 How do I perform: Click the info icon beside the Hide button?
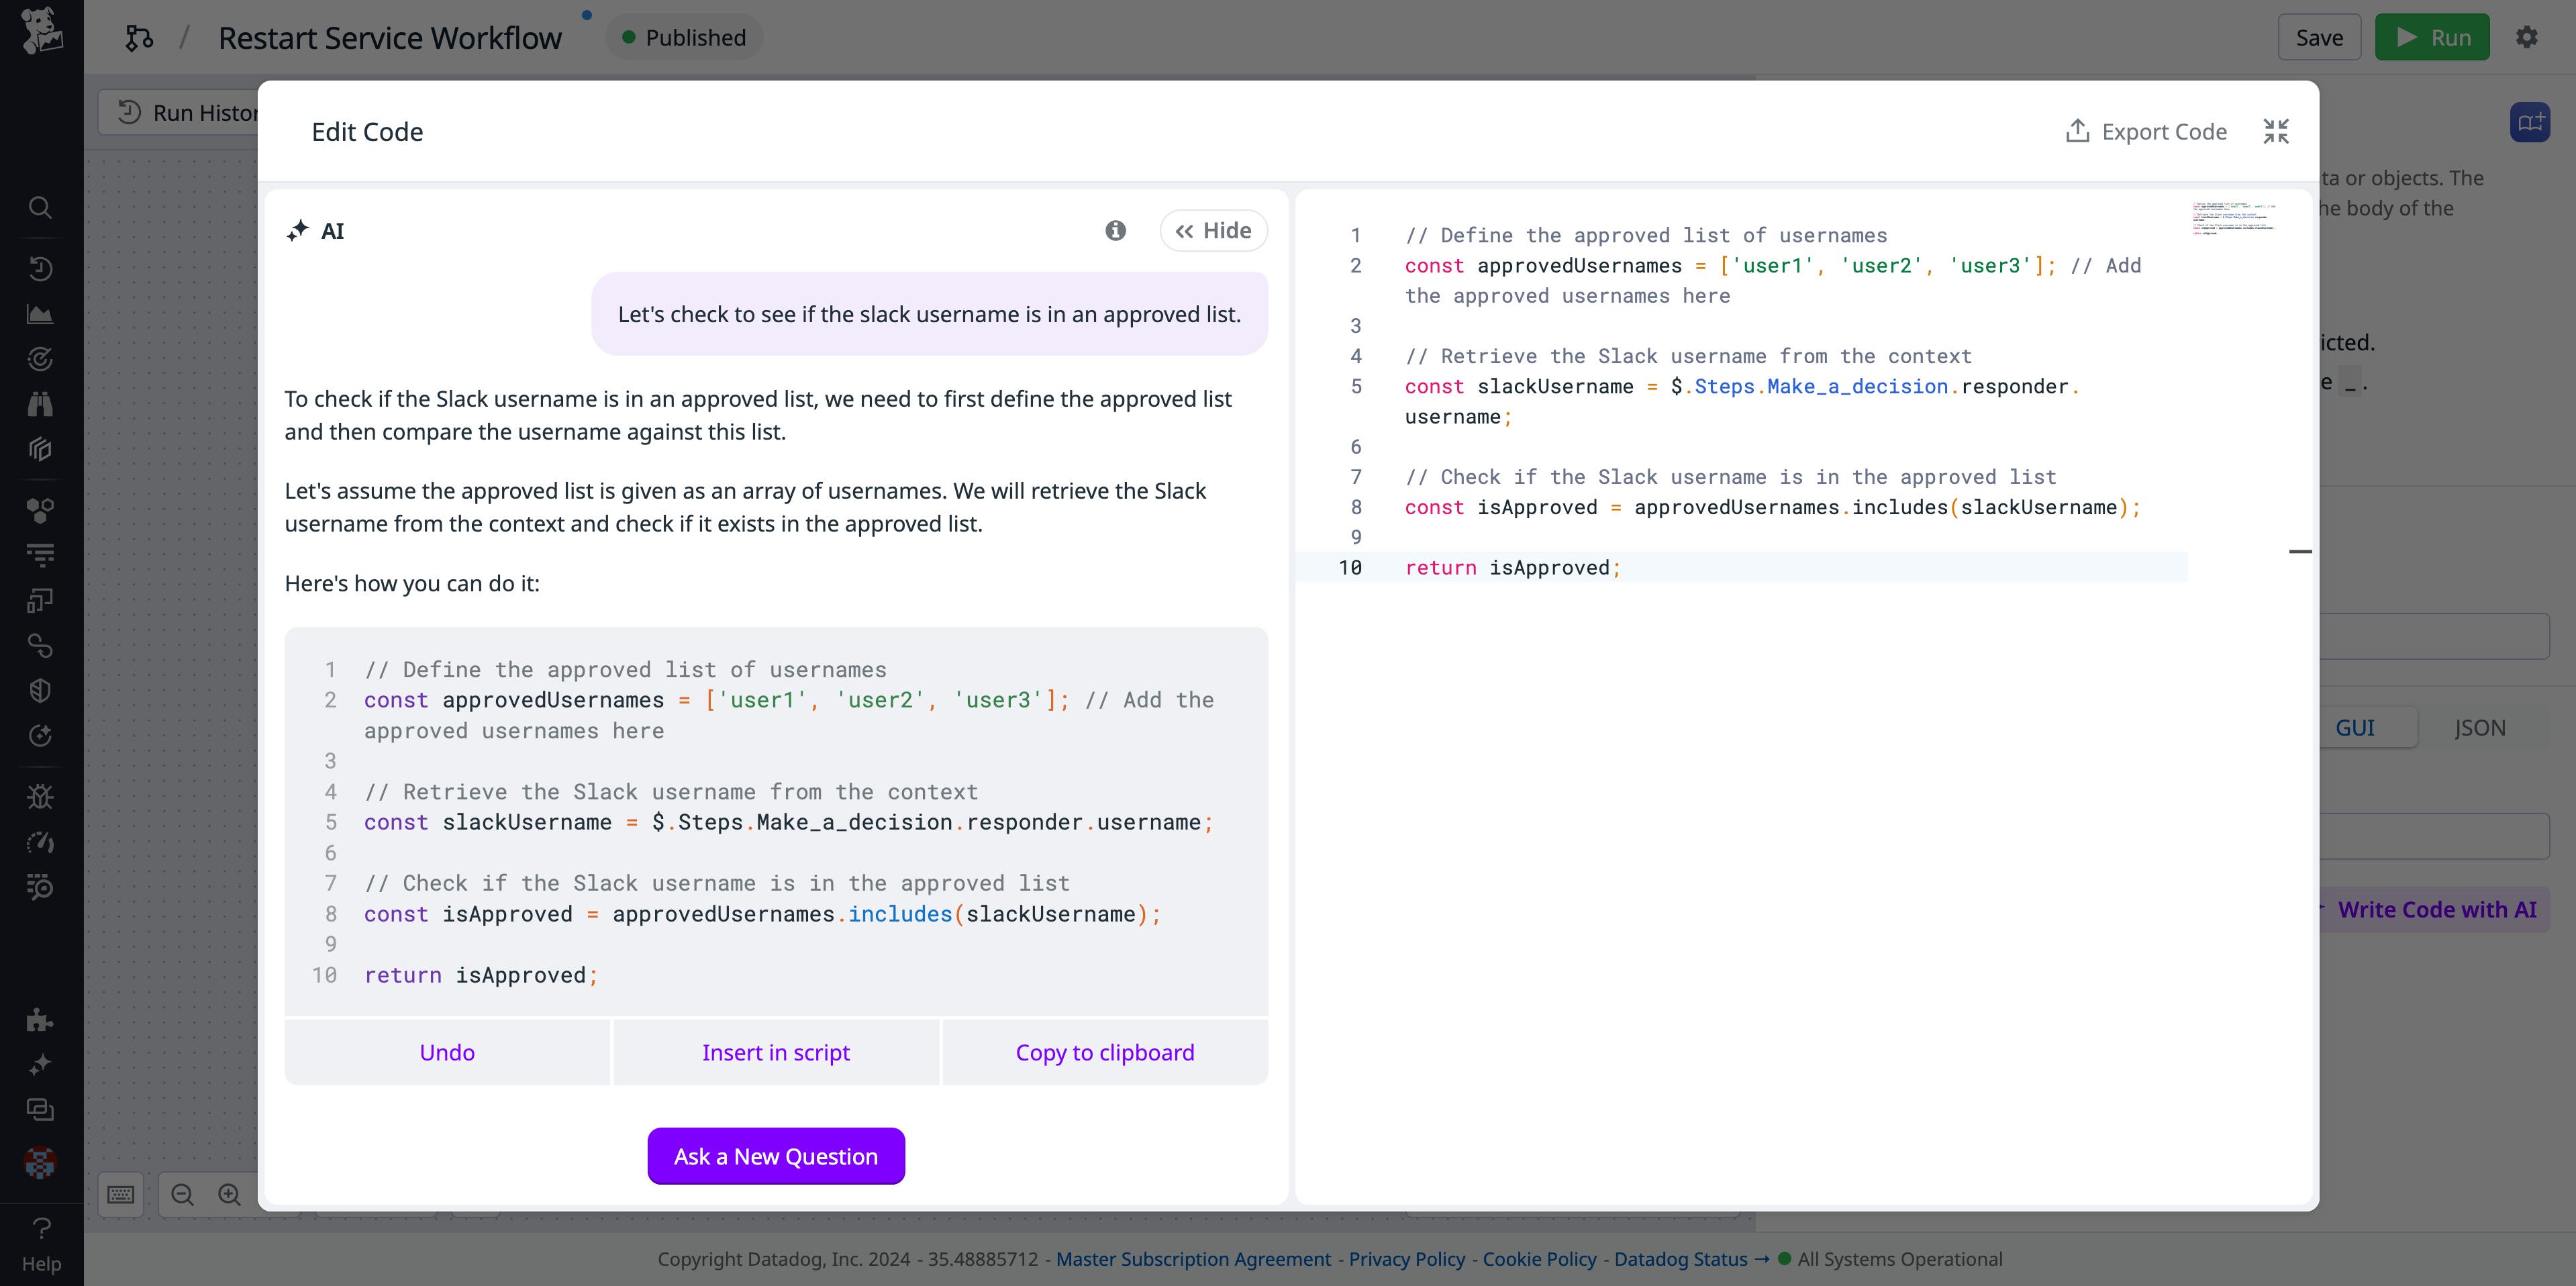(x=1116, y=230)
